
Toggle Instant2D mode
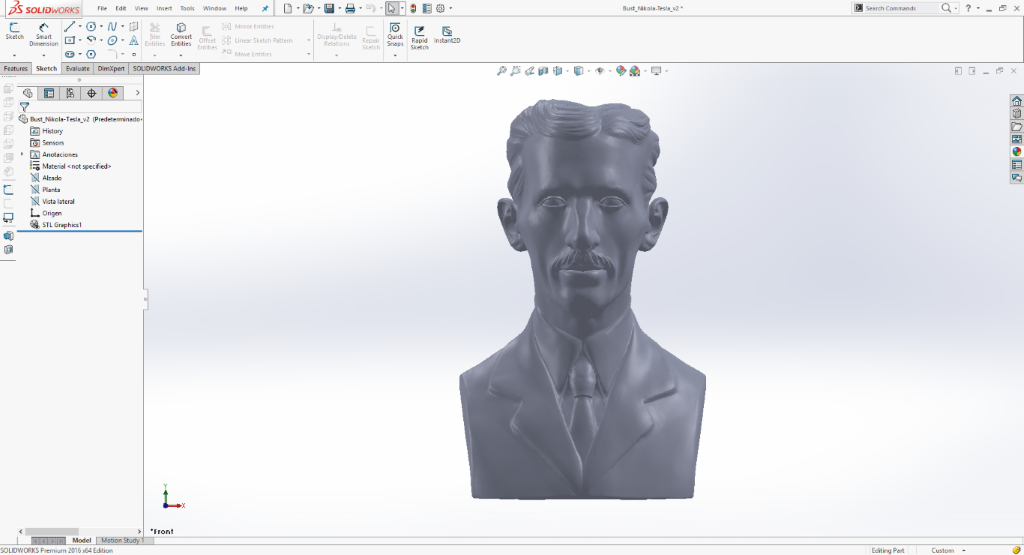[447, 35]
